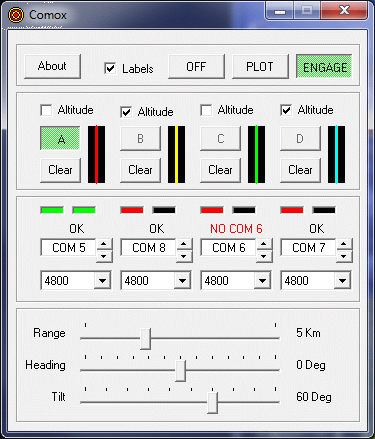Click the COM 7 port field
Screen dimensions: 375x439
pos(308,248)
